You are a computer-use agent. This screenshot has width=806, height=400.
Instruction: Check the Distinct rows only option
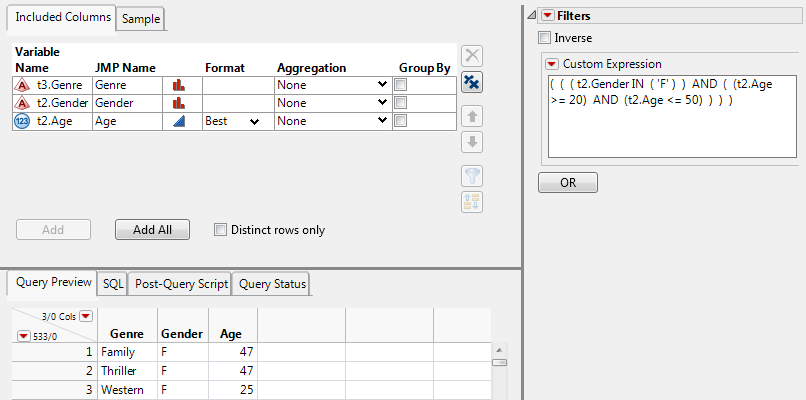pos(220,230)
